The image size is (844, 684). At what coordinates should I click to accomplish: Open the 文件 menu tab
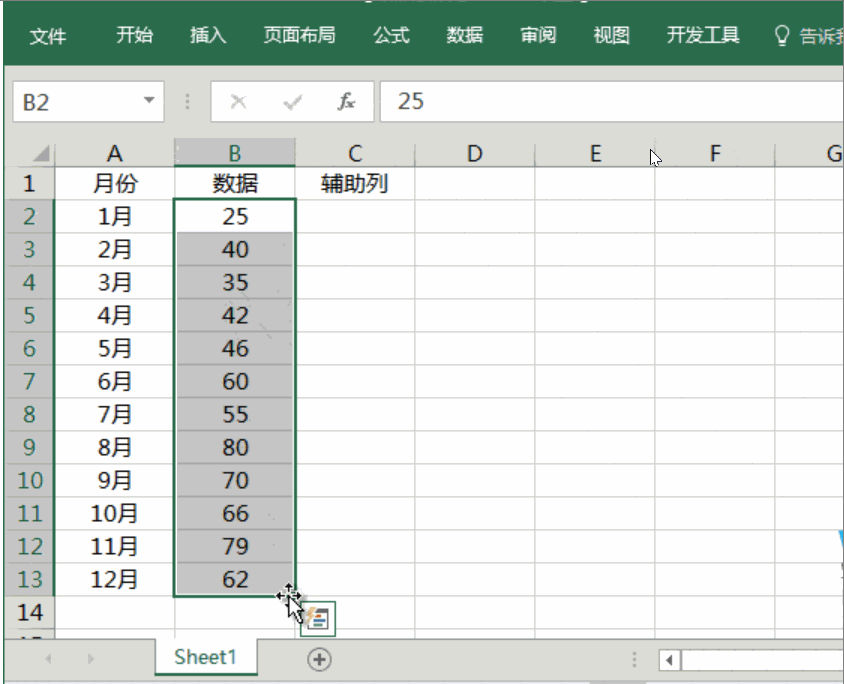tap(48, 36)
